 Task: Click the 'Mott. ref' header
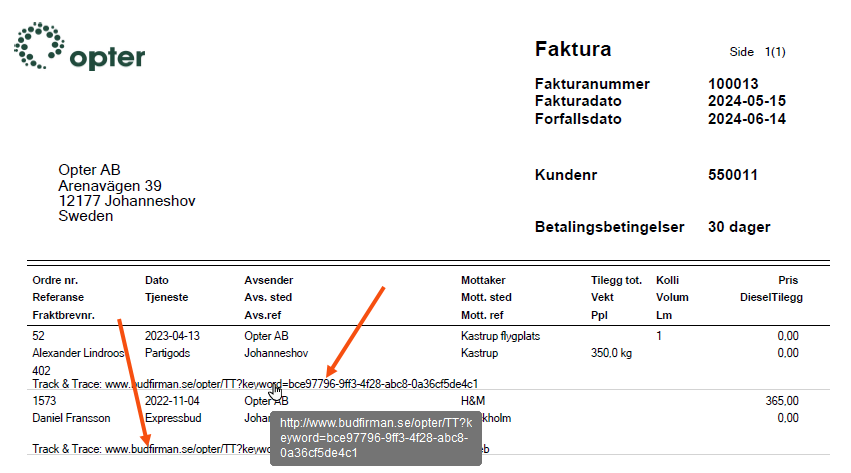coord(482,315)
